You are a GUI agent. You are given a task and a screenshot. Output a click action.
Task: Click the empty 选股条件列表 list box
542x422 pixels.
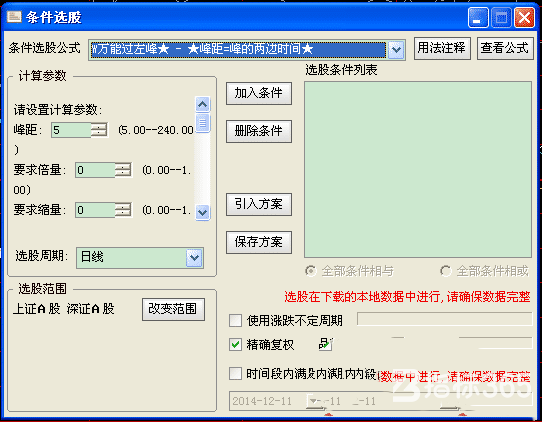click(418, 170)
